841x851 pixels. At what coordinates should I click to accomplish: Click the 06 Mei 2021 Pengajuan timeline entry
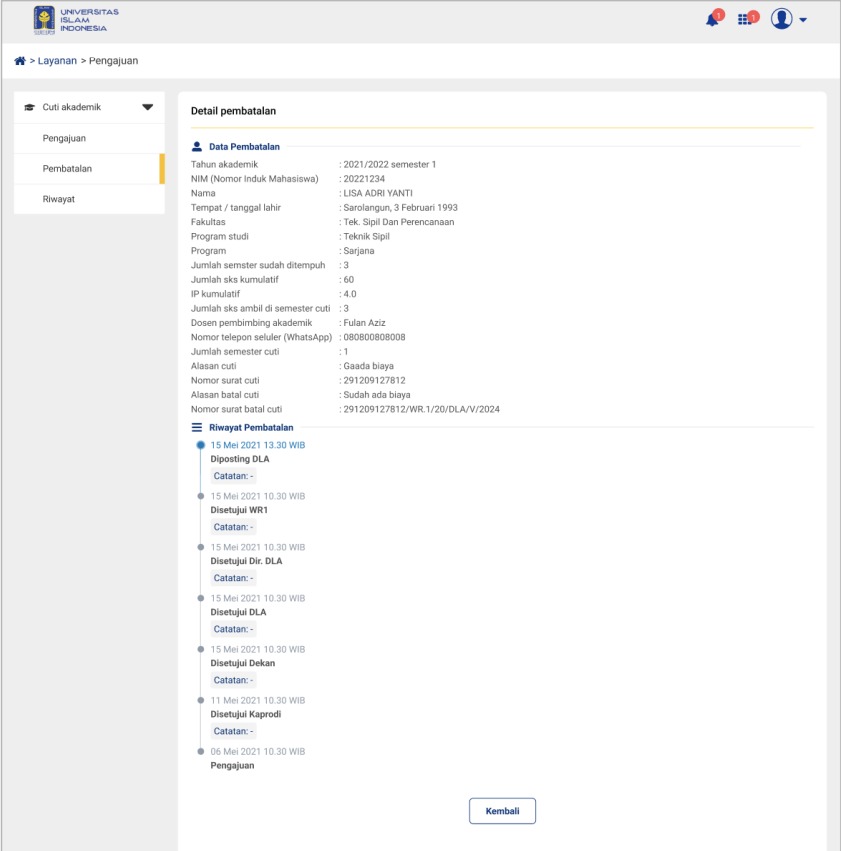pyautogui.click(x=232, y=766)
